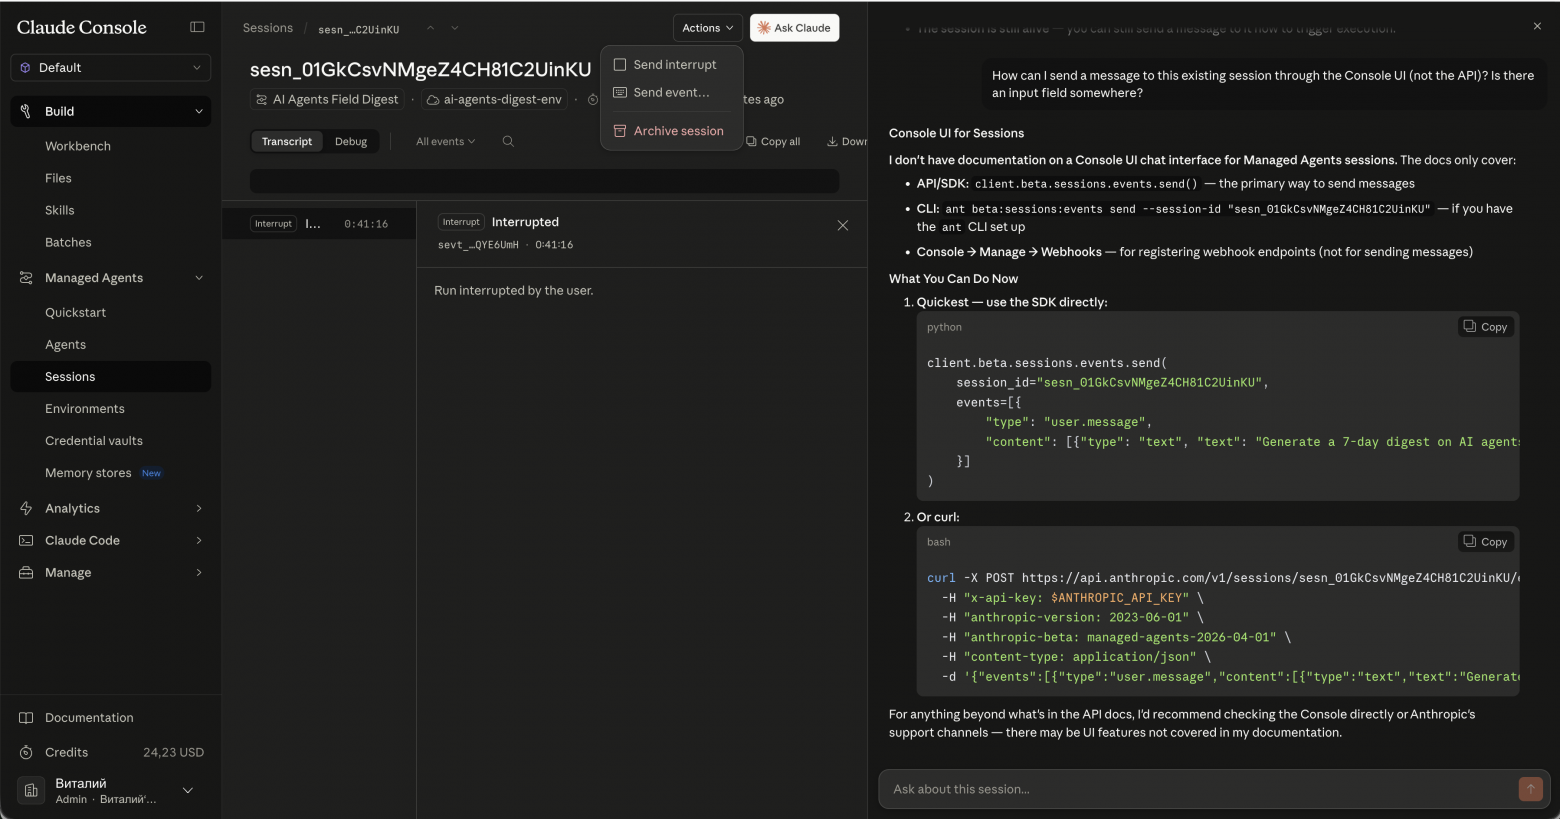Open Memory stores
1560x819 pixels.
click(x=88, y=472)
